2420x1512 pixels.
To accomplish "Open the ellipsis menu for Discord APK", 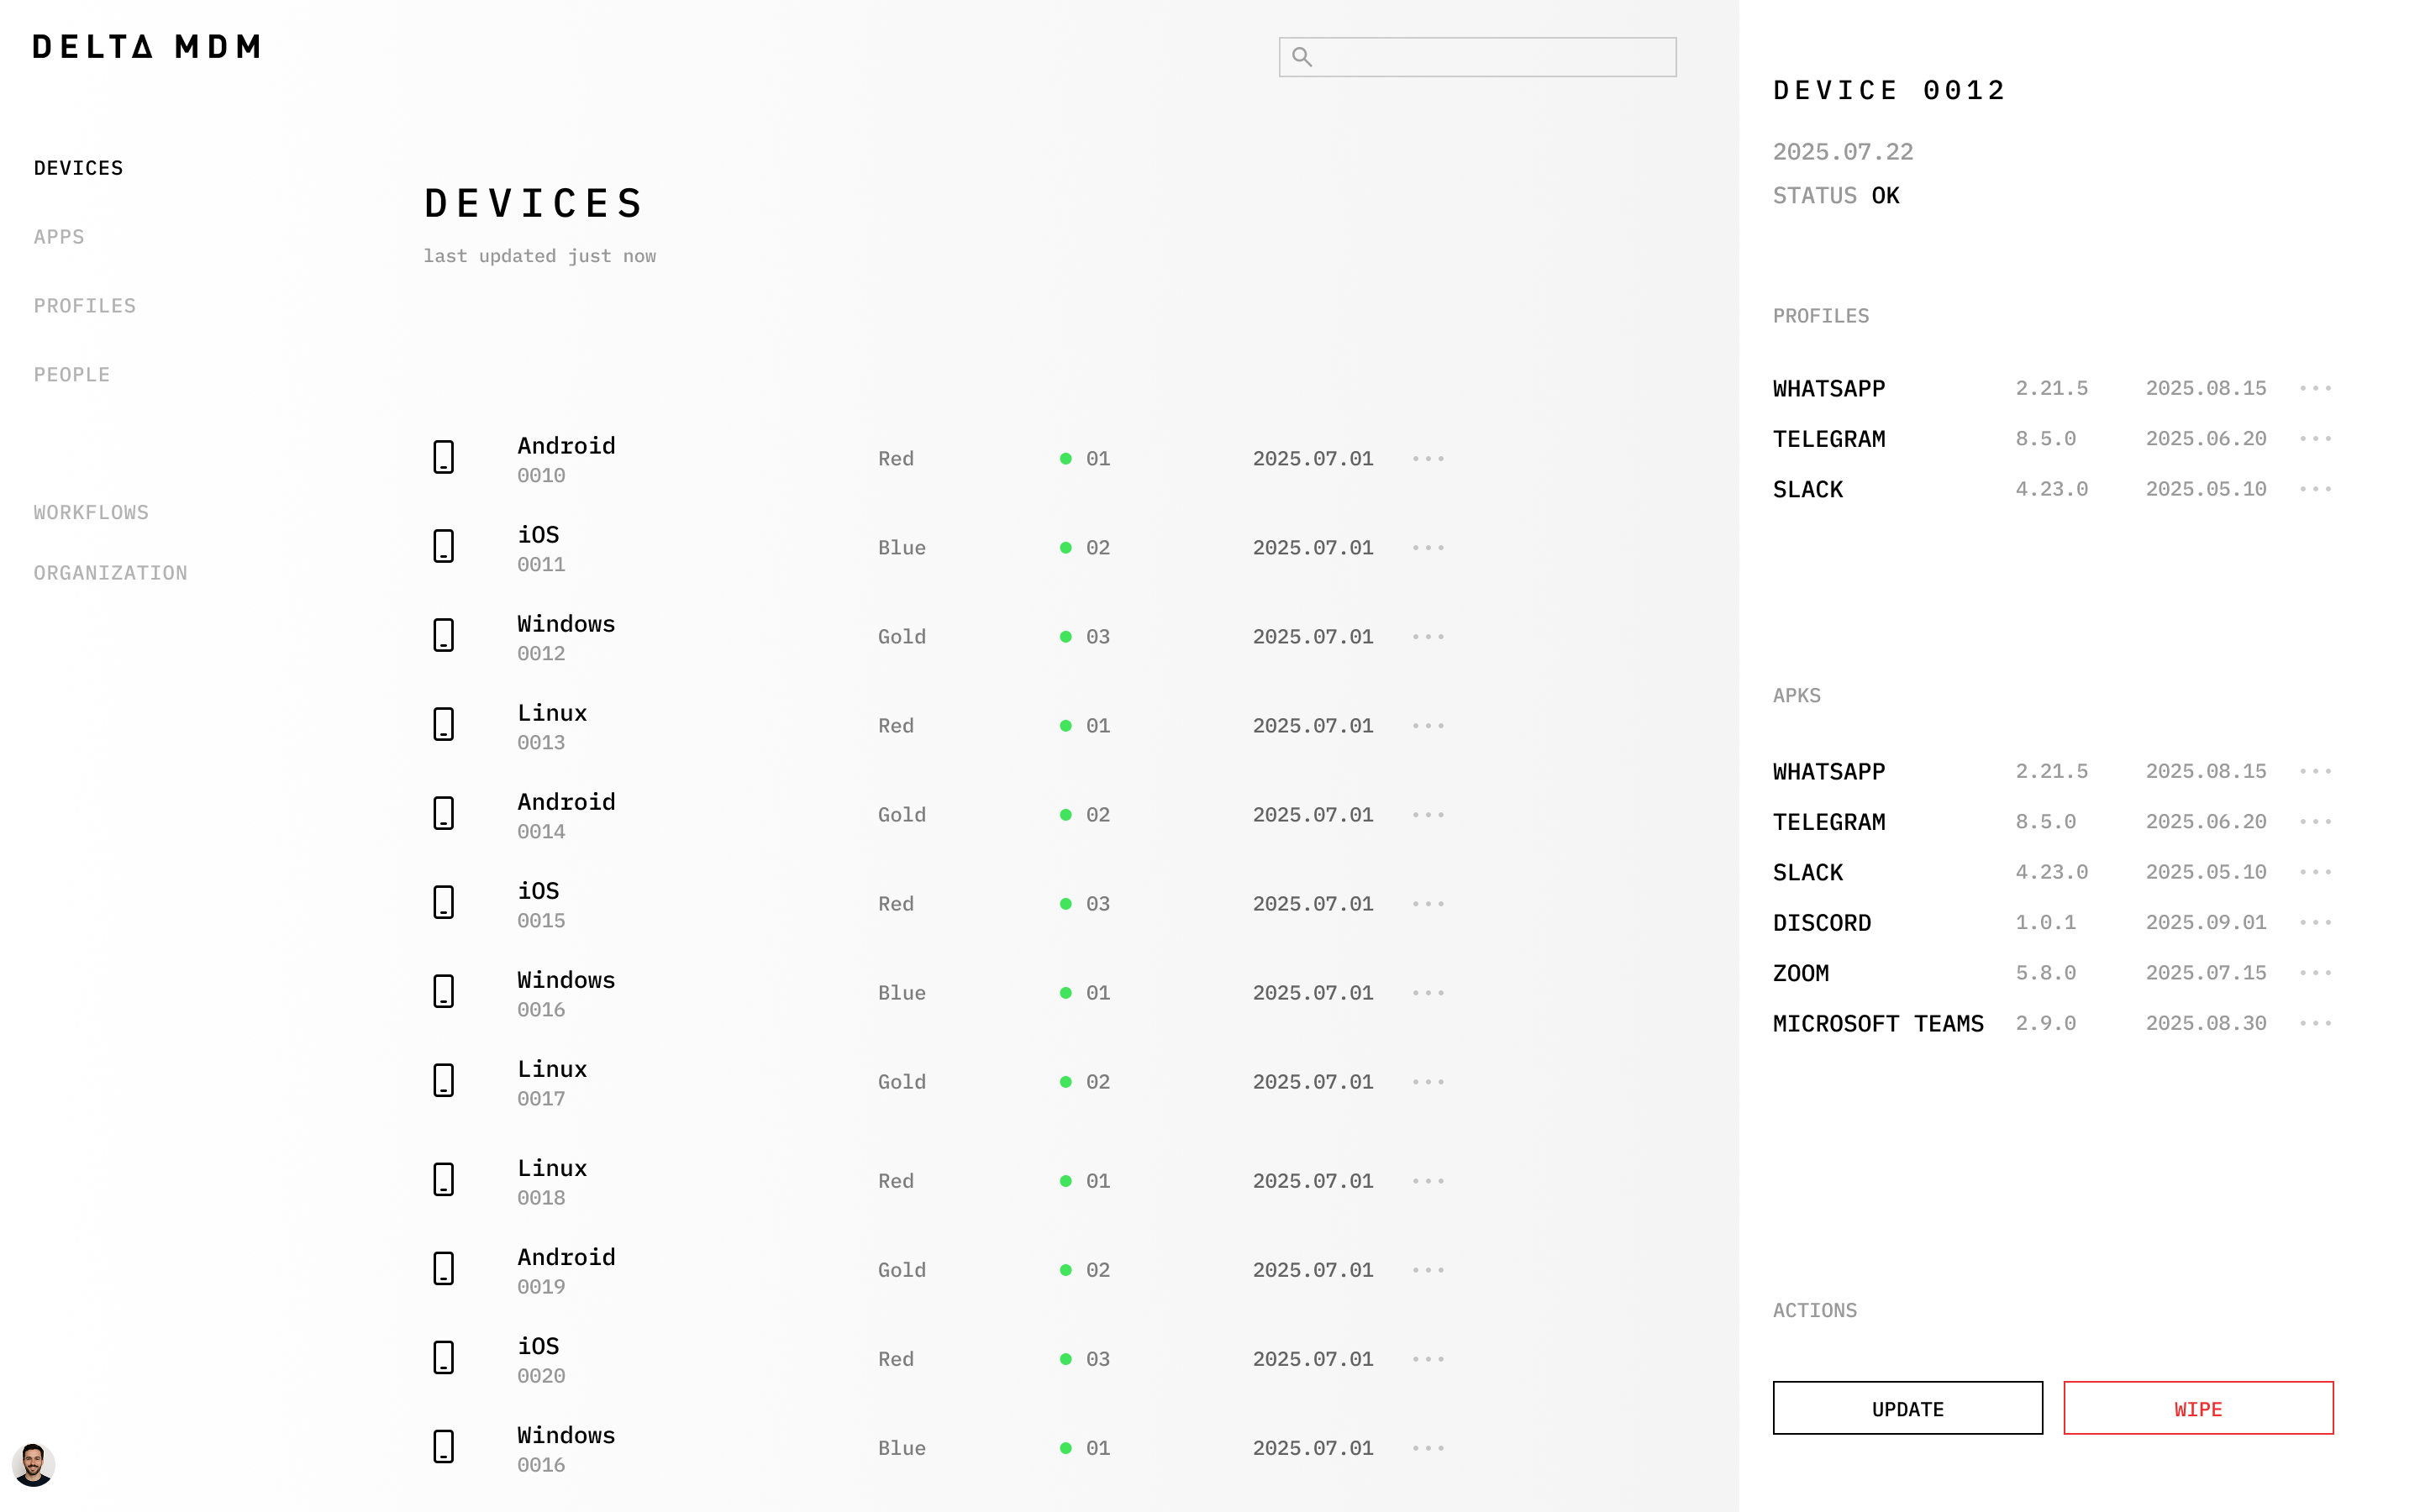I will coord(2315,922).
